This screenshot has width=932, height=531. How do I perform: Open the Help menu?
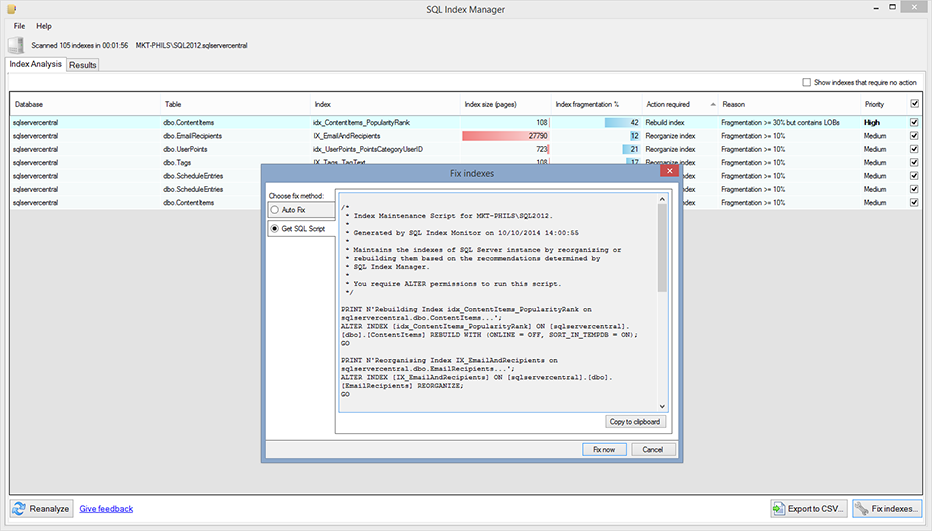44,26
